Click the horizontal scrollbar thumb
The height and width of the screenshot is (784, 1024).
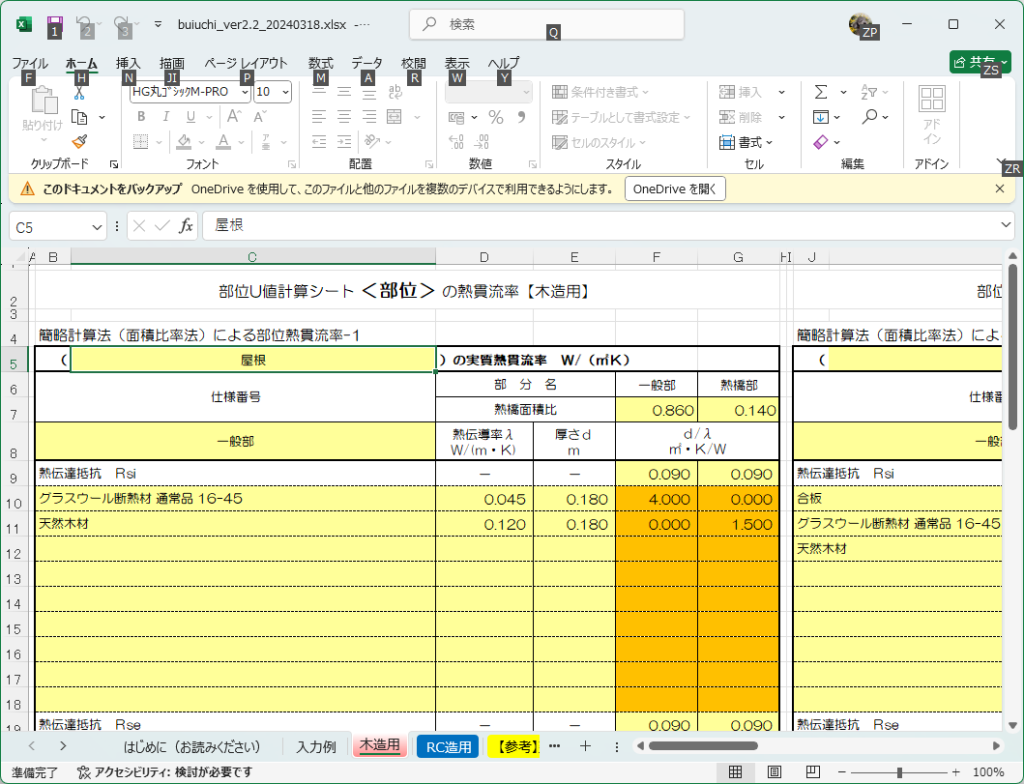click(703, 746)
